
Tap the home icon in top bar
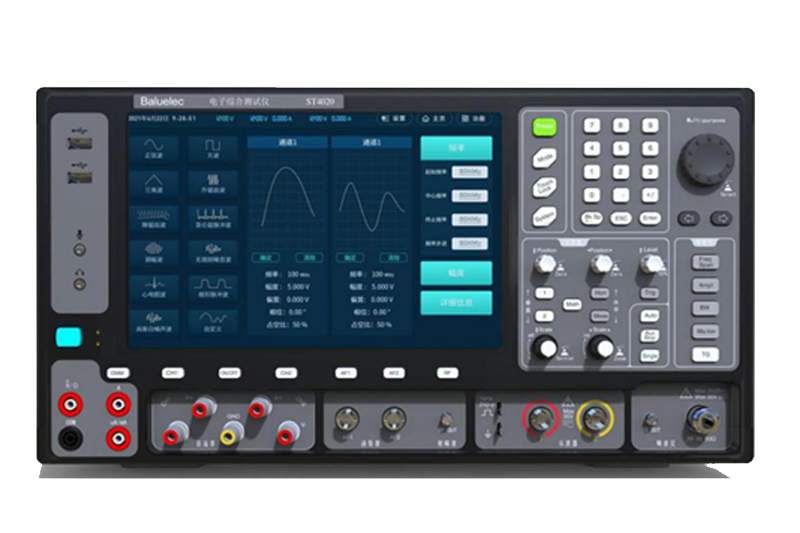pyautogui.click(x=434, y=118)
